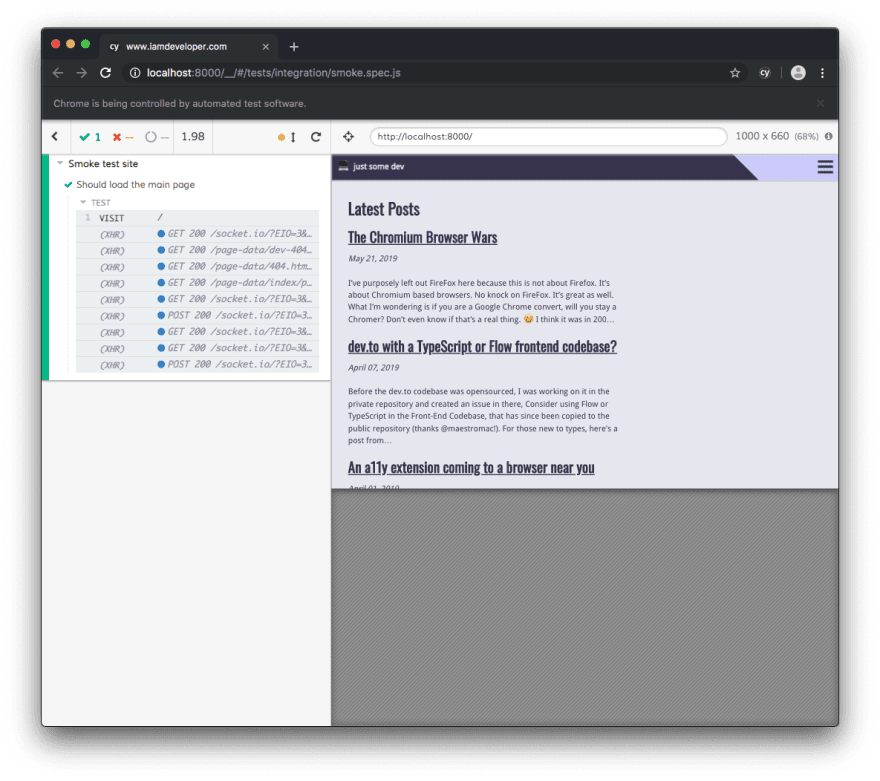The image size is (880, 781).
Task: Restart tests with the refresh icon
Action: [314, 136]
